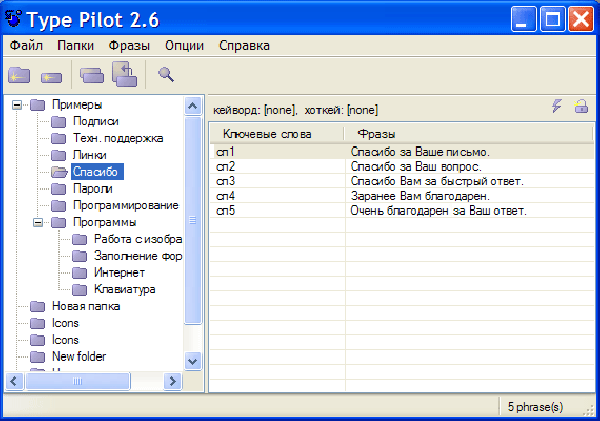The width and height of the screenshot is (600, 421).
Task: Select phrase Очень благодарен за Ваш ответ.
Action: pos(439,211)
